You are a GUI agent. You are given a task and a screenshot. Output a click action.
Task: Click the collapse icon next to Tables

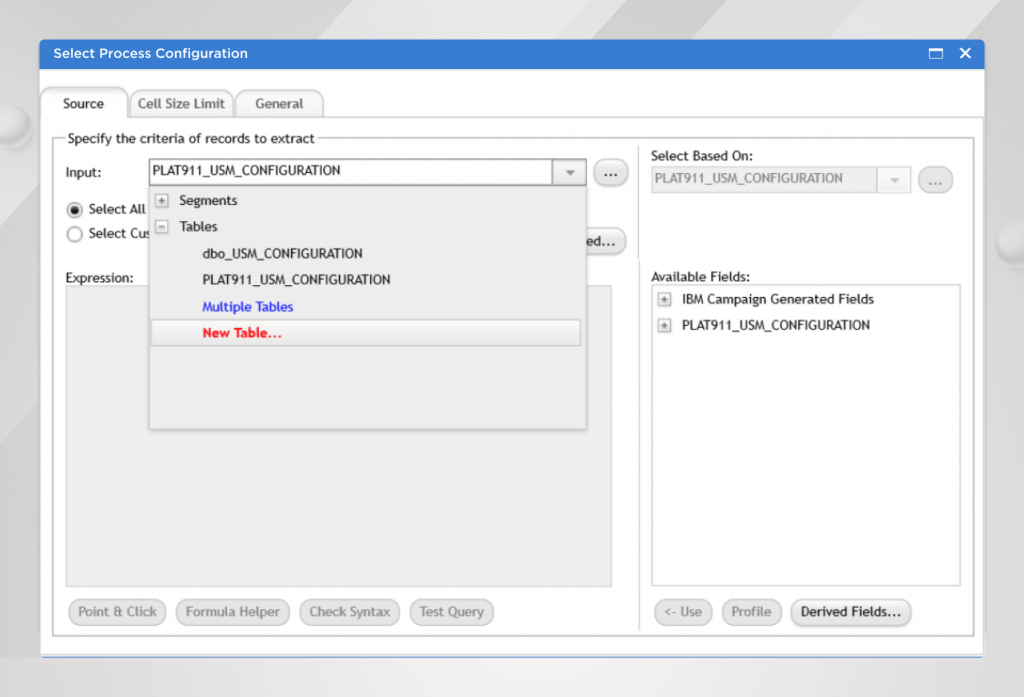click(161, 226)
